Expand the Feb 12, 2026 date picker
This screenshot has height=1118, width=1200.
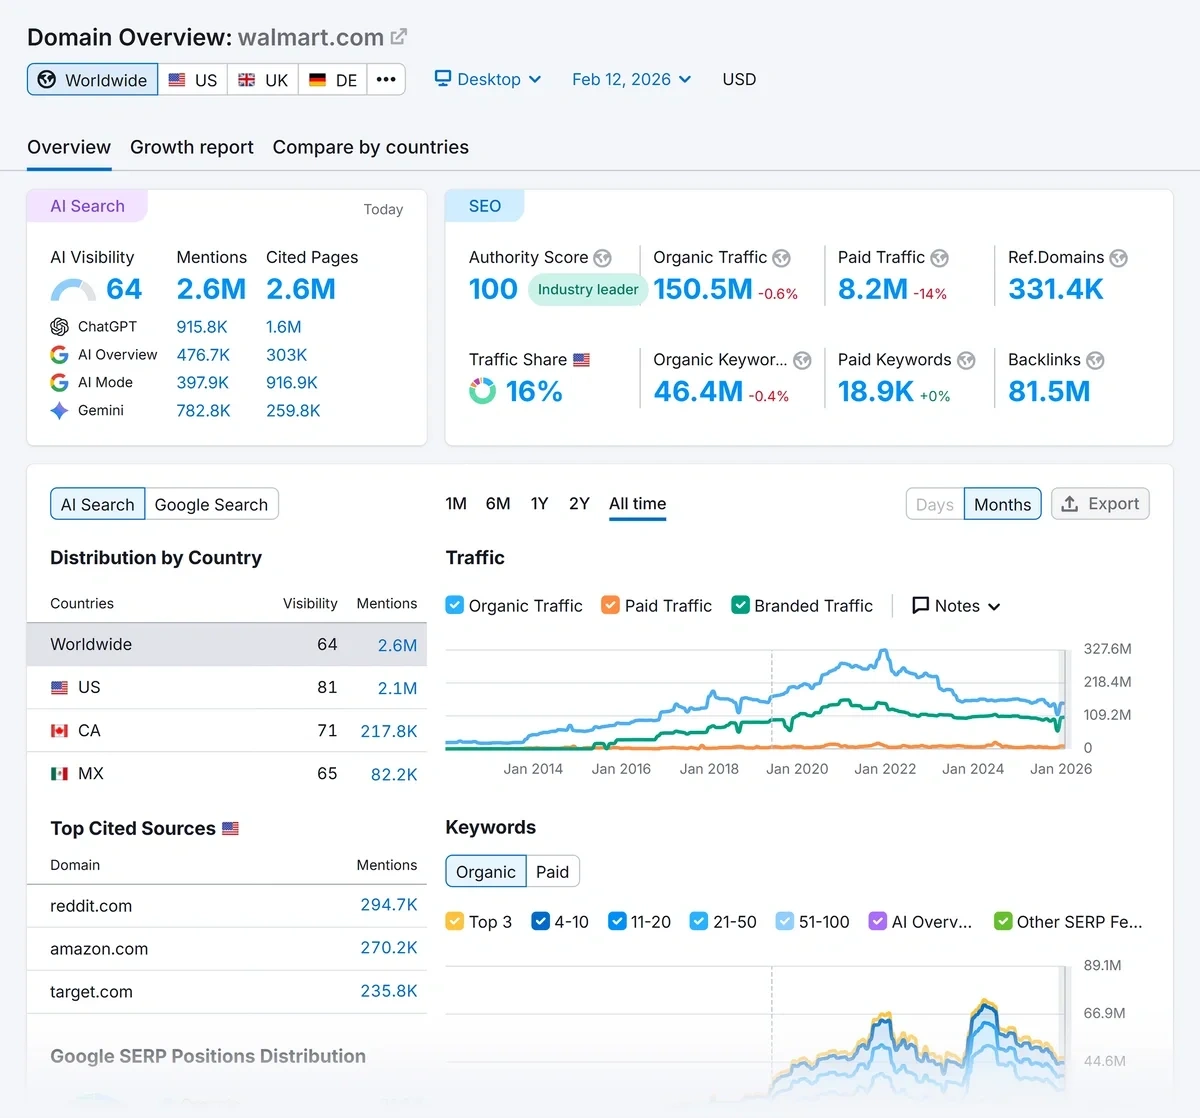pyautogui.click(x=631, y=79)
